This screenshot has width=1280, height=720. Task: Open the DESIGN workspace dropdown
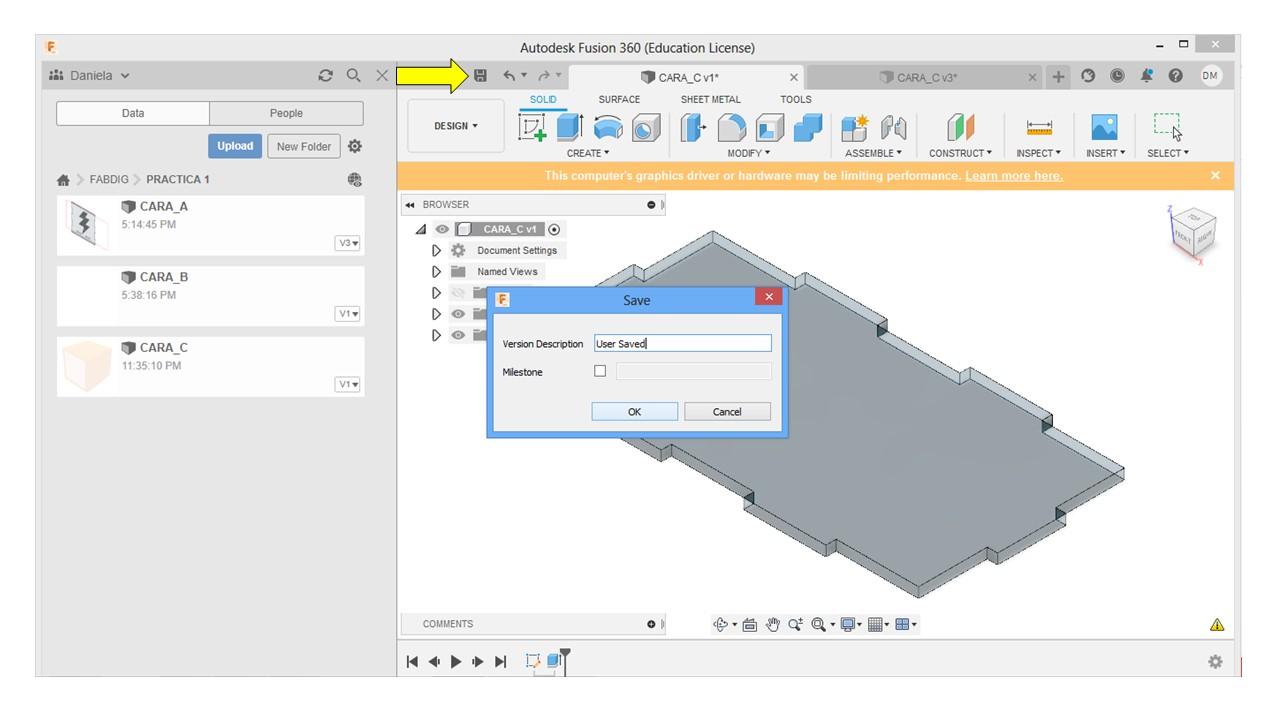[456, 126]
